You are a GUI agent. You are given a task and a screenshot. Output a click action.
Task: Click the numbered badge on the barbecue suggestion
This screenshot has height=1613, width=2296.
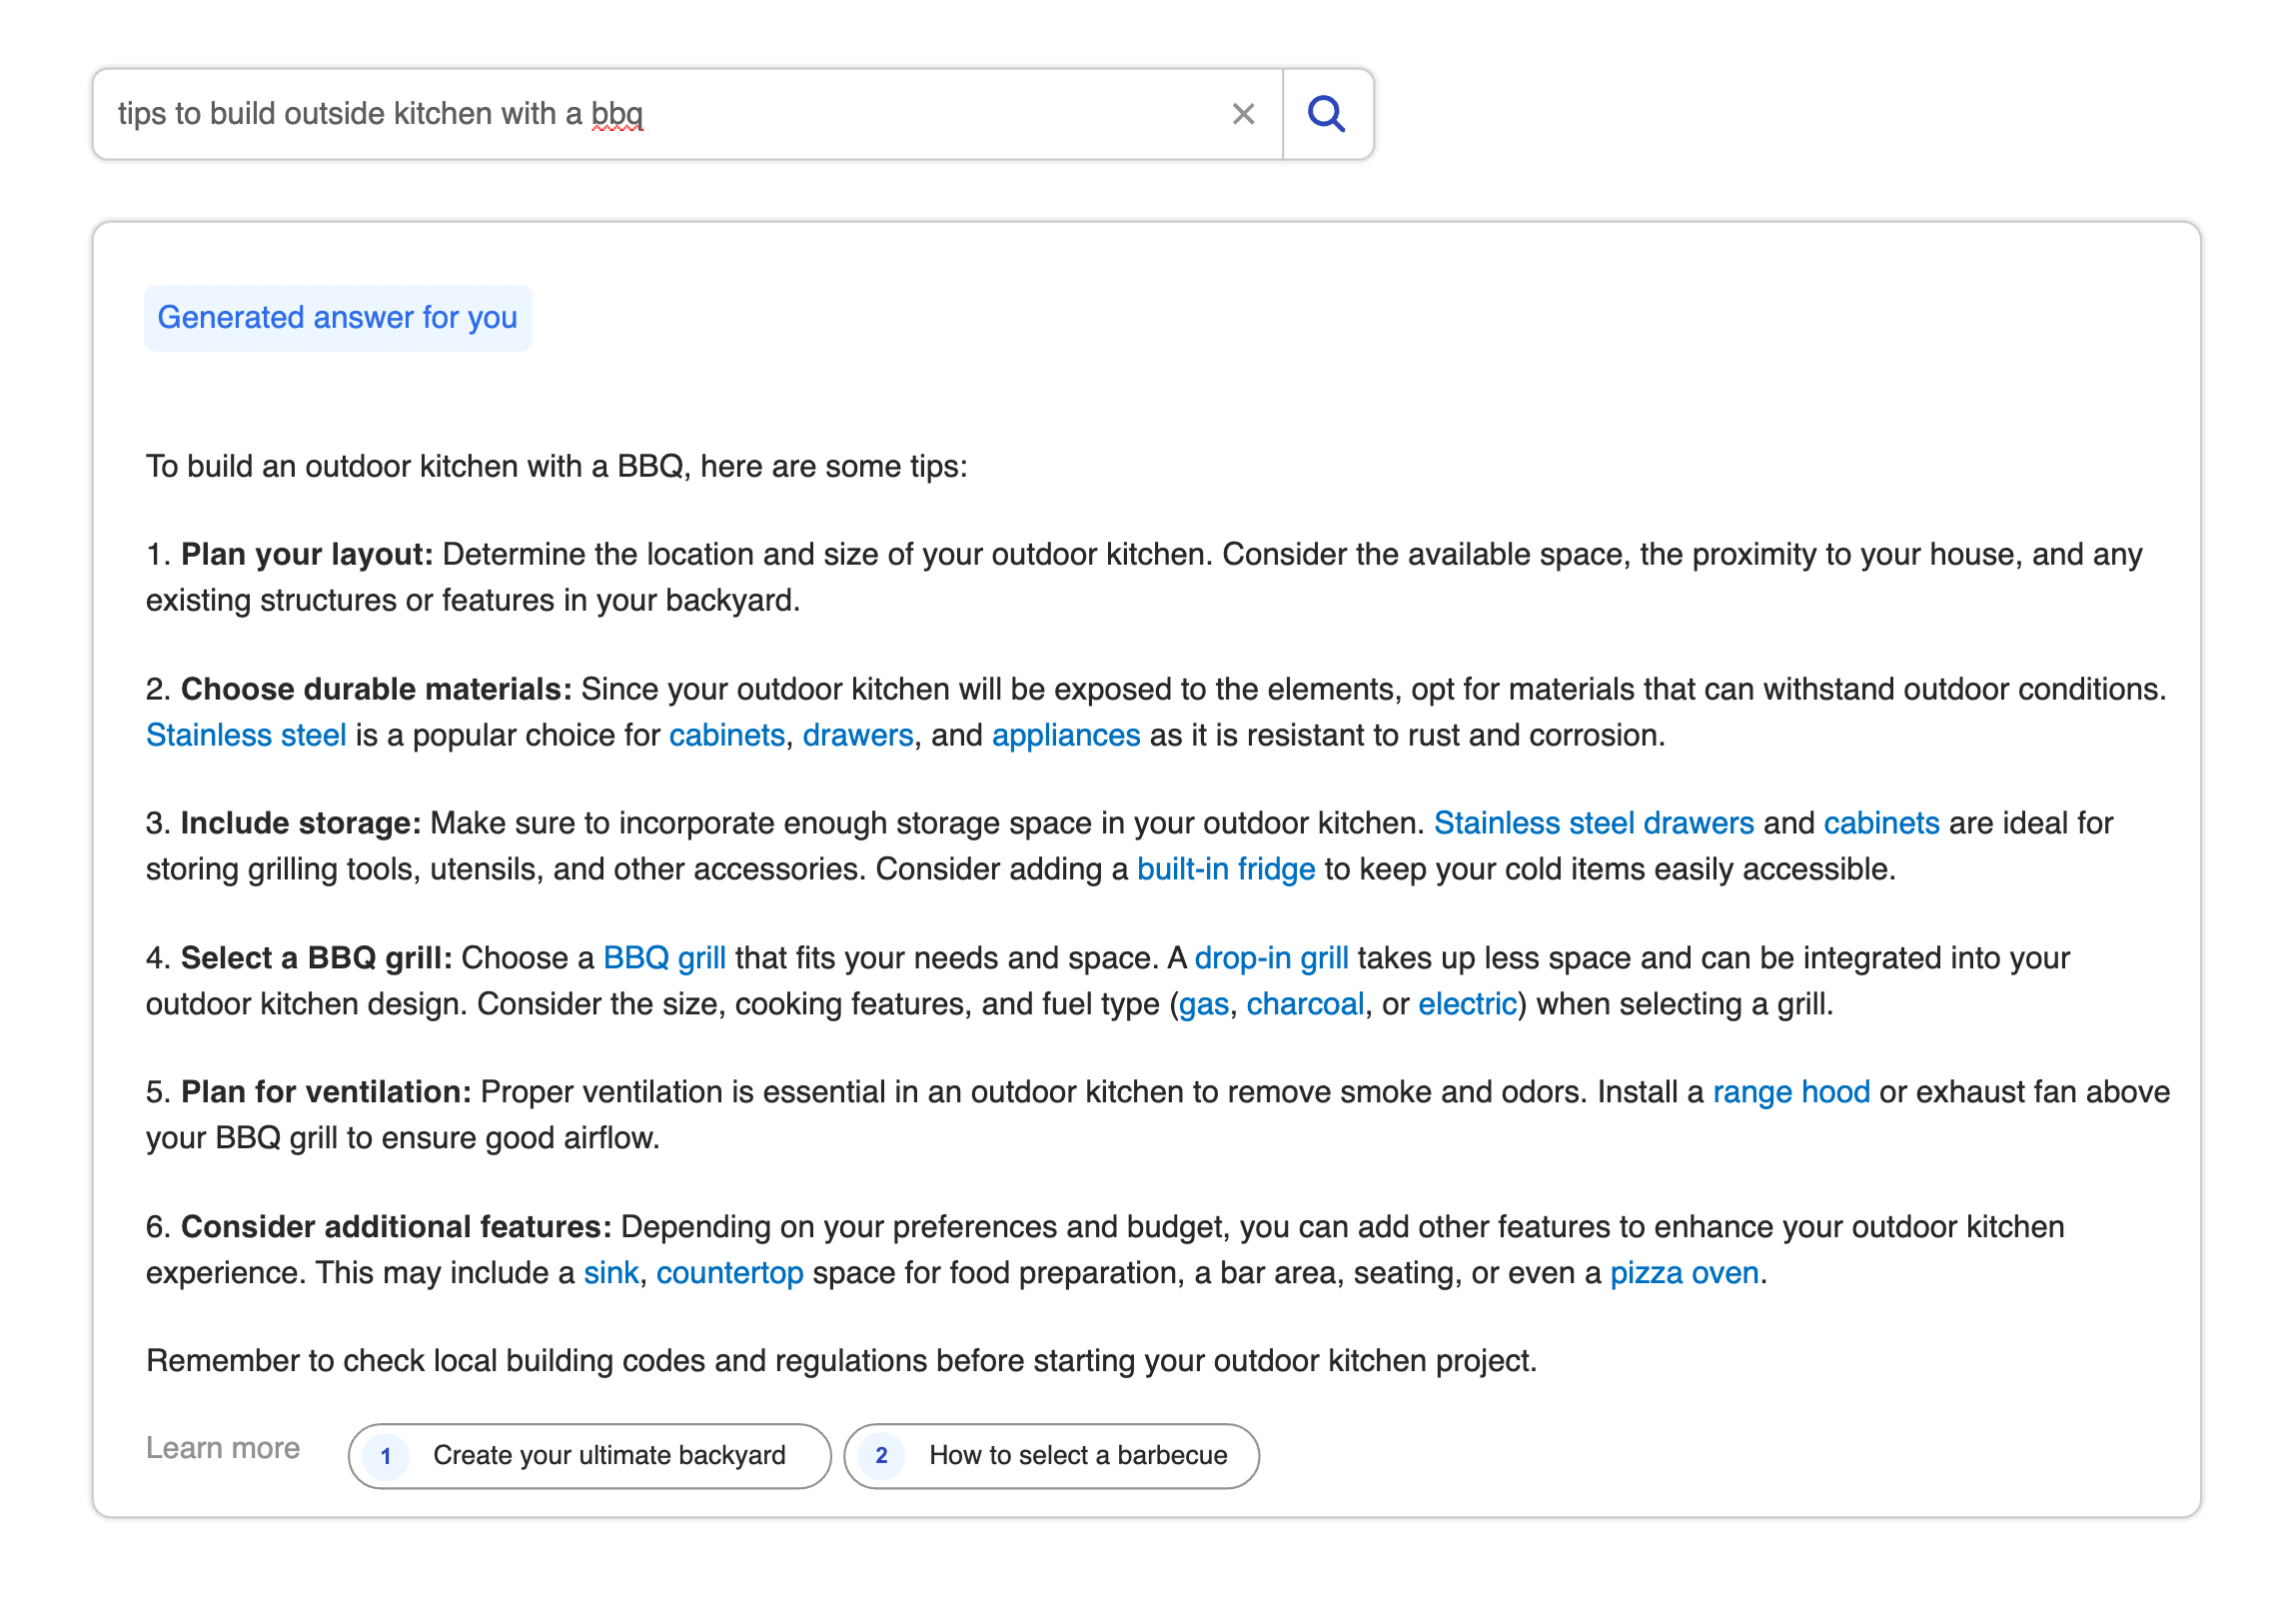881,1456
